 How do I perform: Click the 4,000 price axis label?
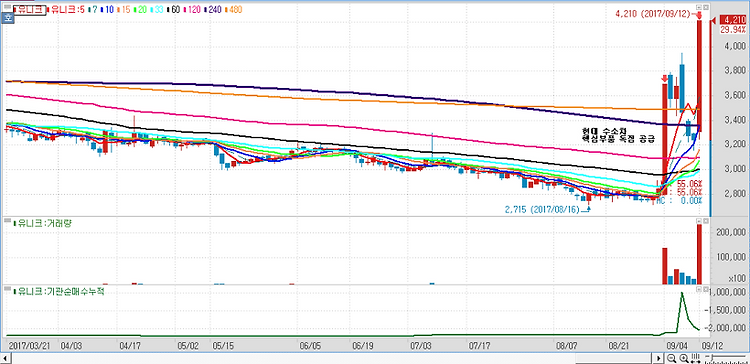[736, 46]
